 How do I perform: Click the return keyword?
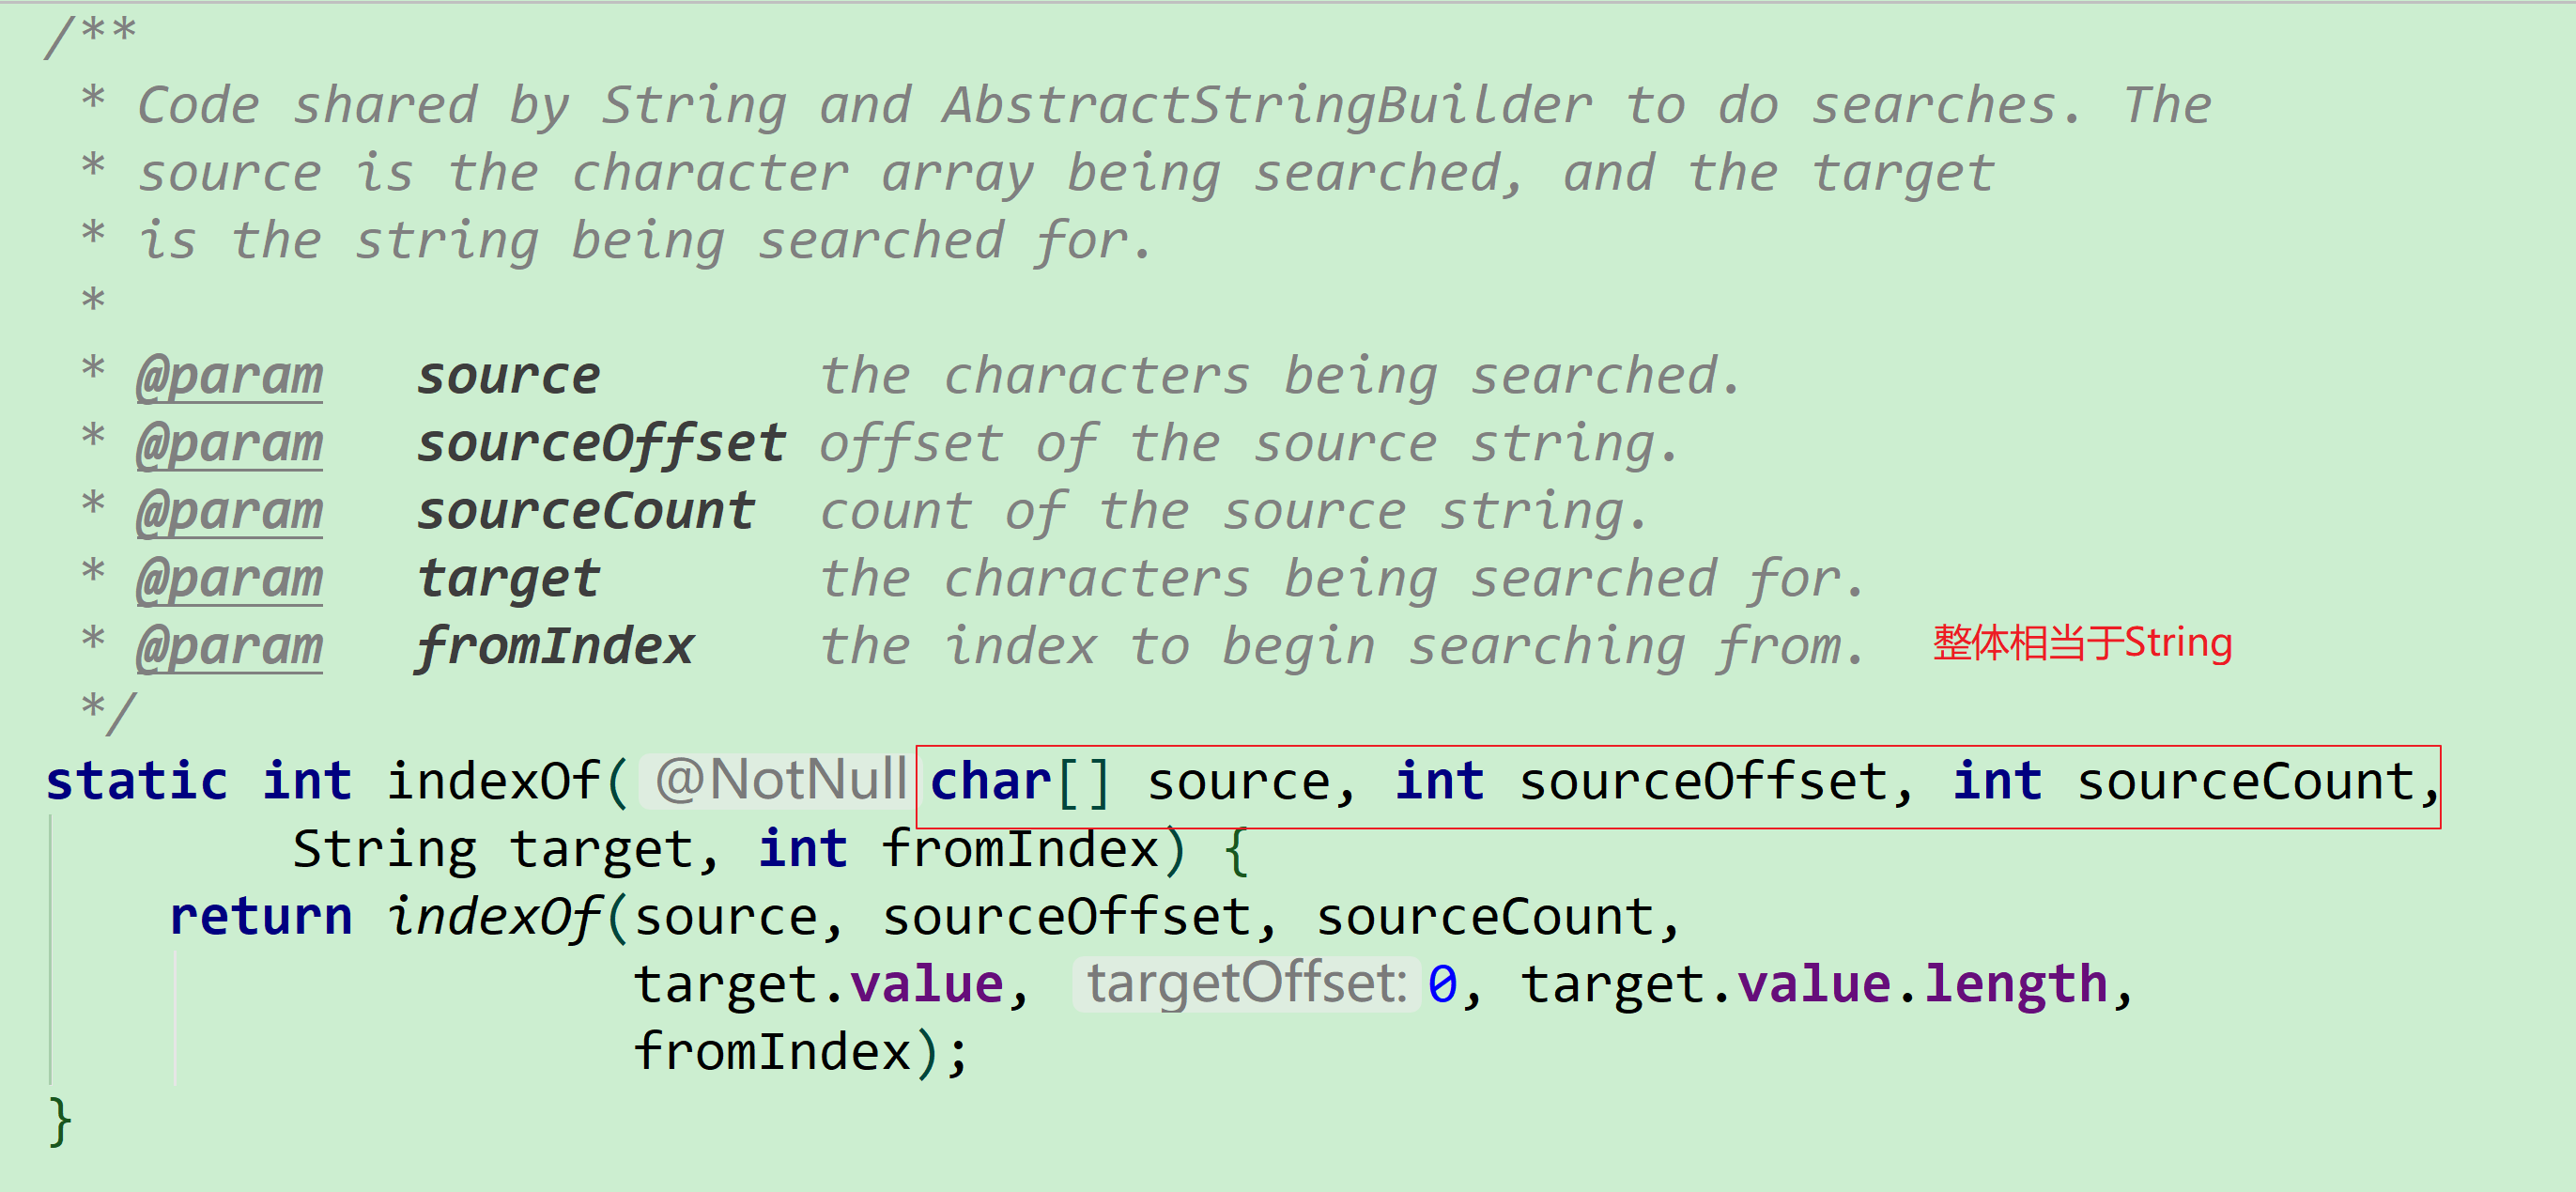coord(261,917)
